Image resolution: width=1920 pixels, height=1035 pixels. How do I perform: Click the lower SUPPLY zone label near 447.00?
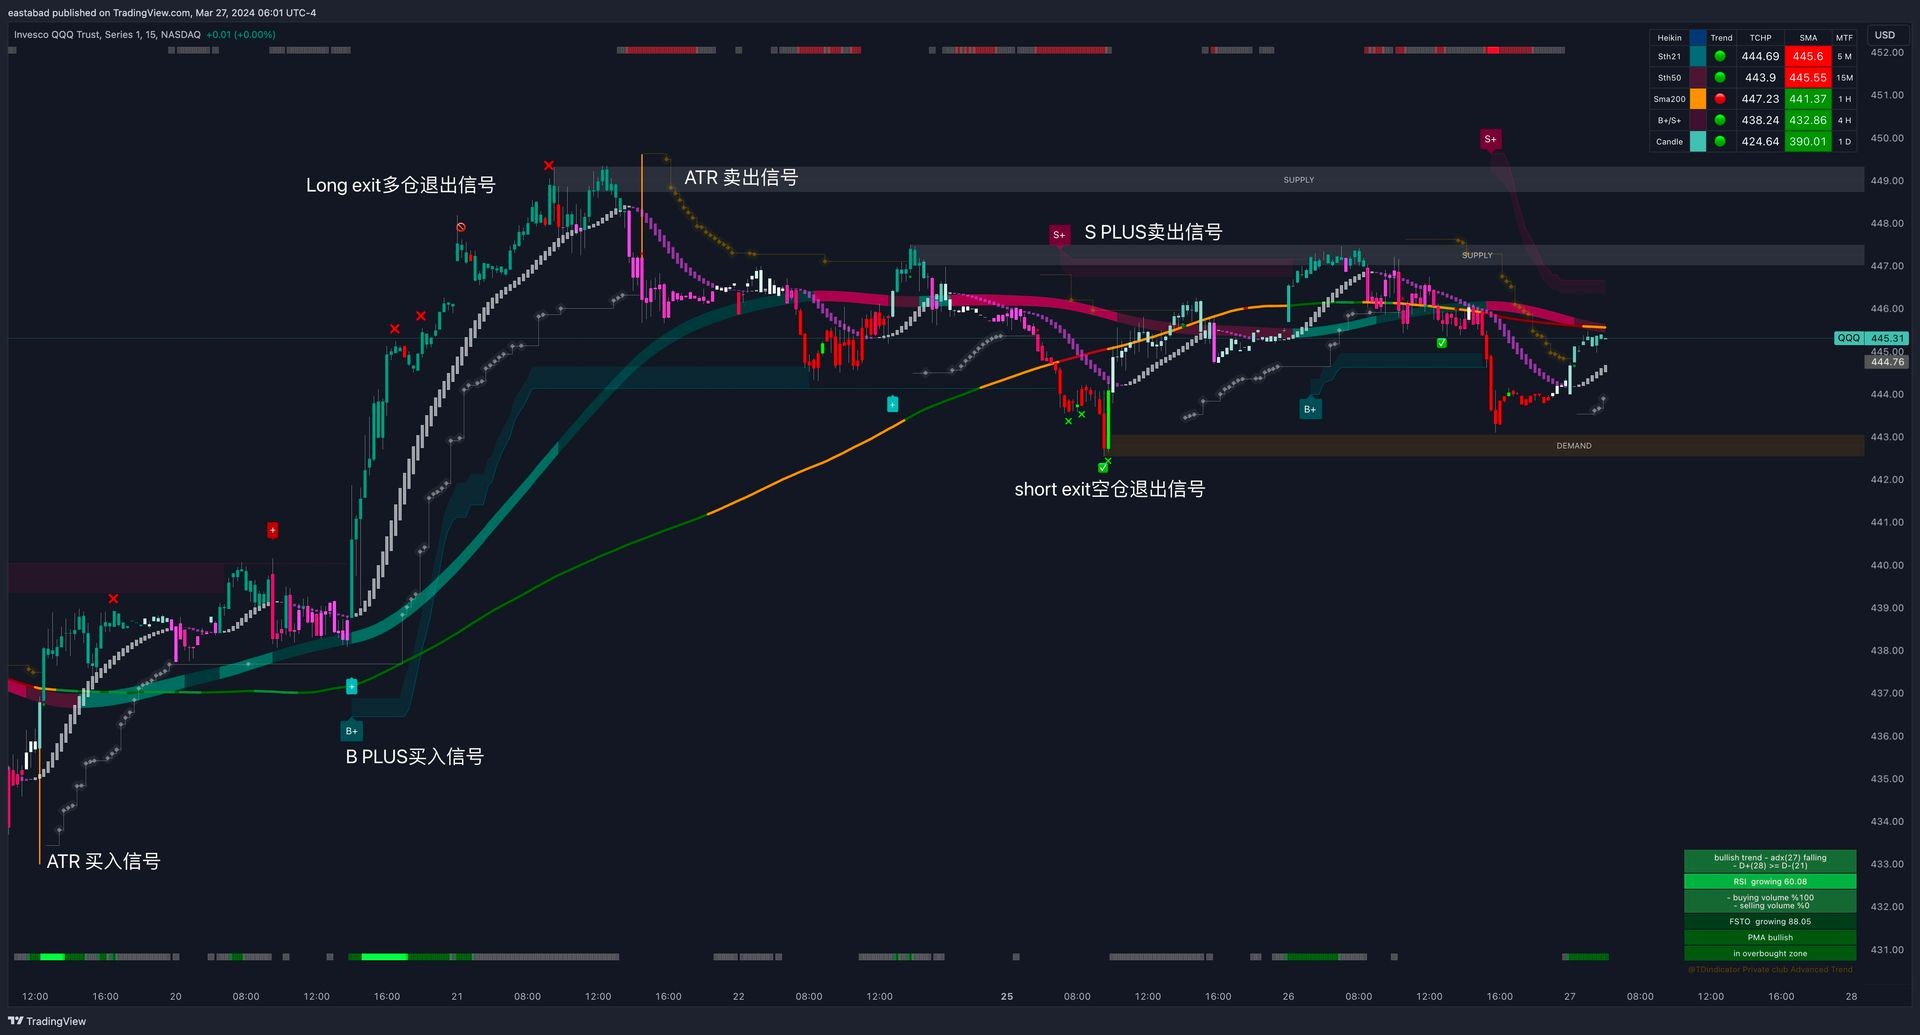point(1477,255)
